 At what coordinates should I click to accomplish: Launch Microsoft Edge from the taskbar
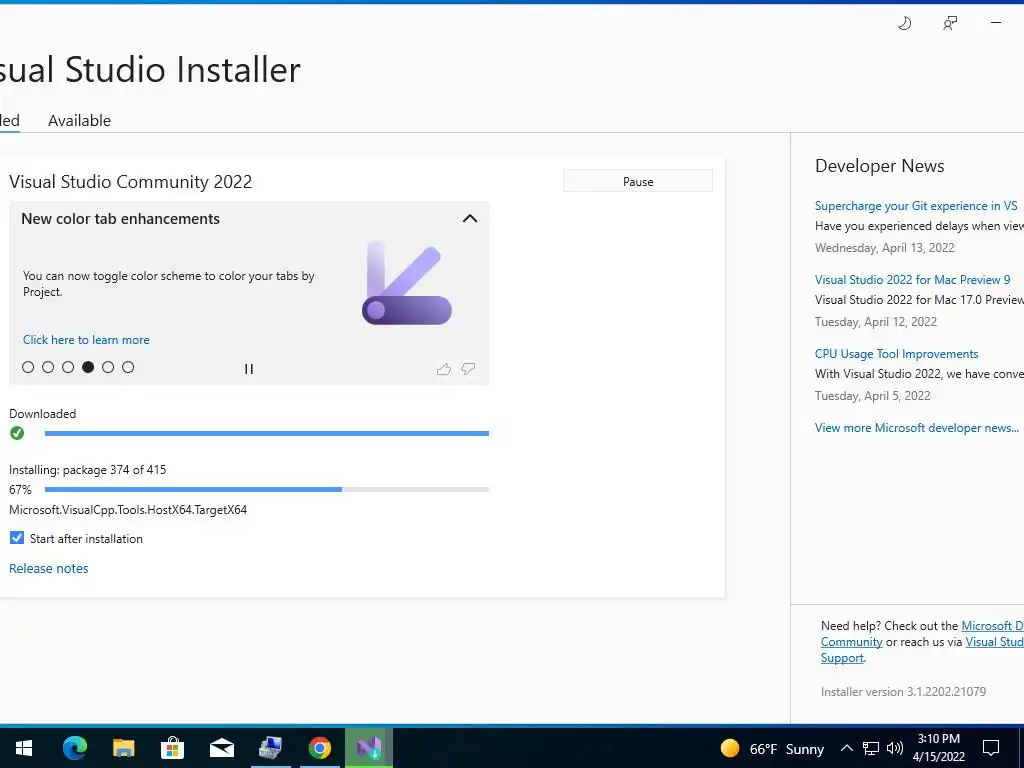(x=74, y=748)
